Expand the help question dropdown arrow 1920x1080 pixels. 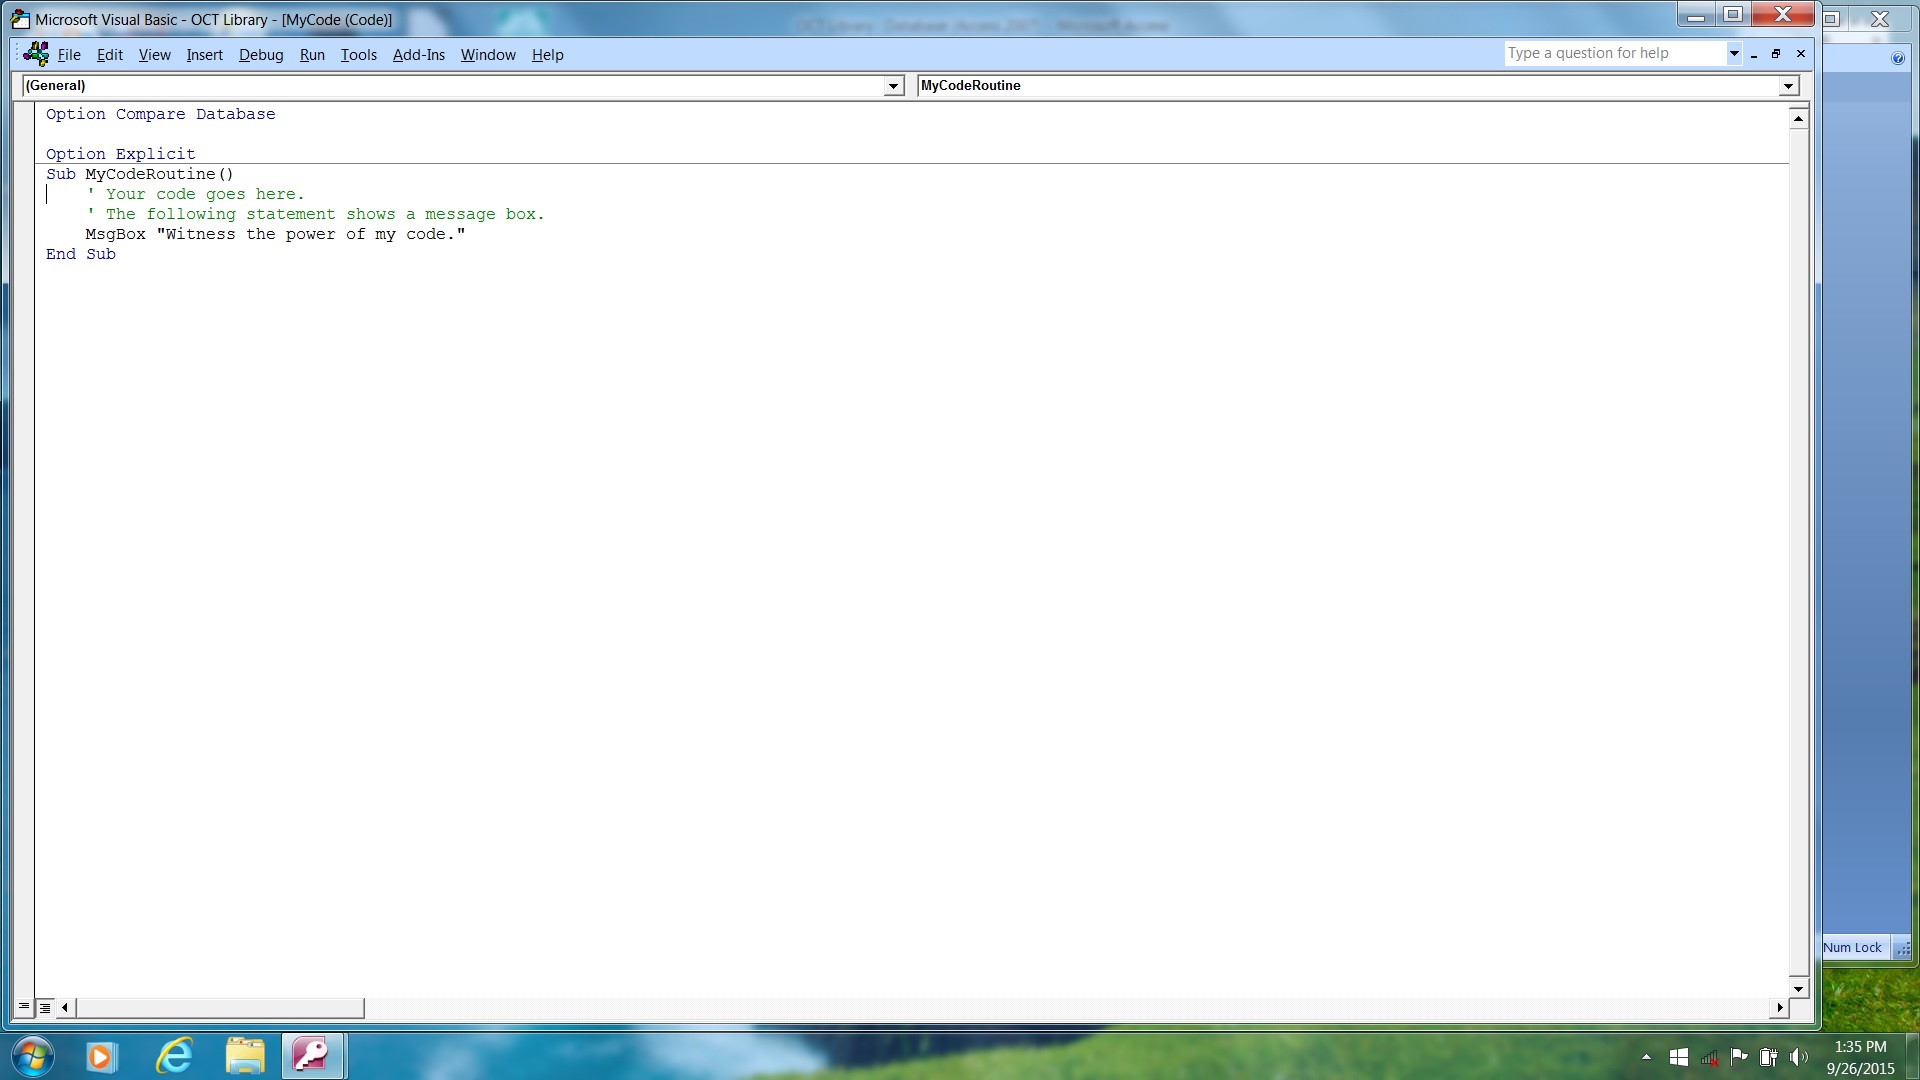point(1734,53)
